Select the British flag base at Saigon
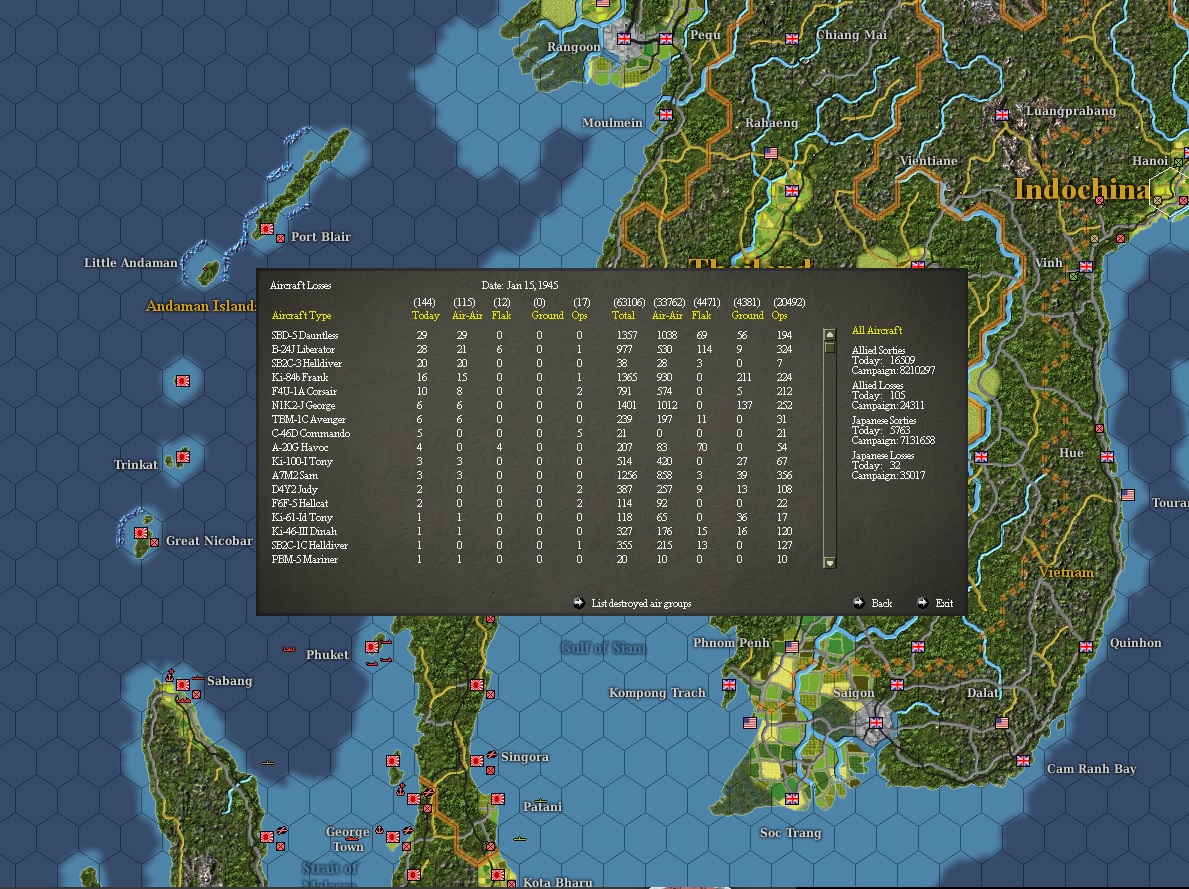 876,722
